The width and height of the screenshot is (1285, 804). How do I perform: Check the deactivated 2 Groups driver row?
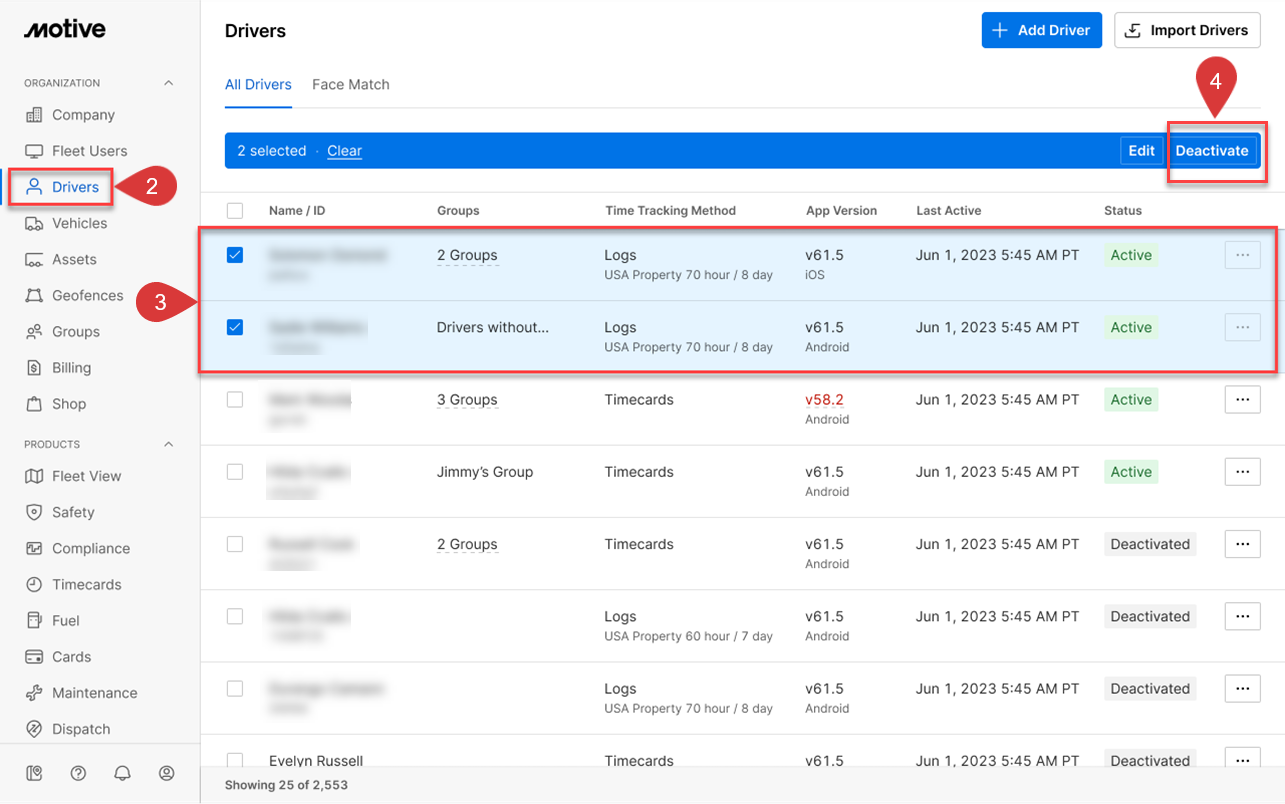[235, 544]
